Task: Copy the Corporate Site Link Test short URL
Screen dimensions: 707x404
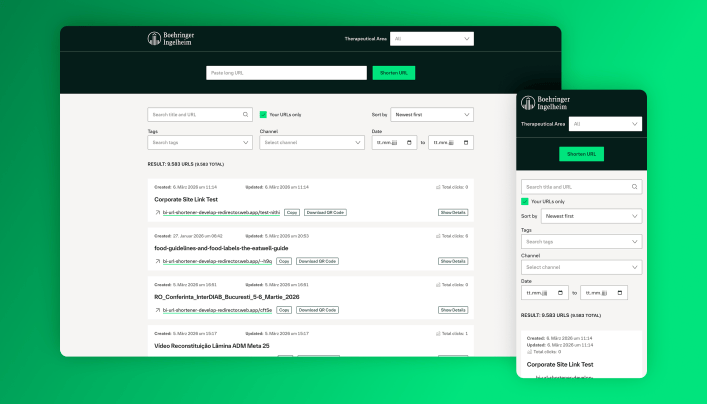Action: [x=292, y=212]
